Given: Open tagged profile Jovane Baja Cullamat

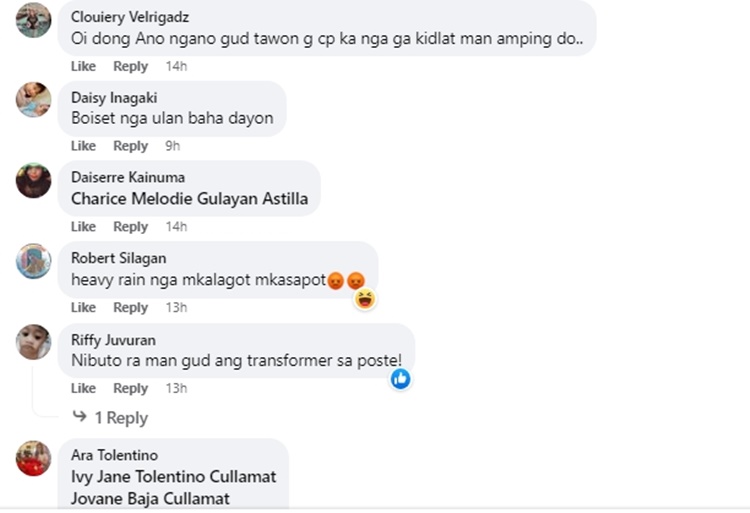Looking at the screenshot, I should [x=150, y=498].
